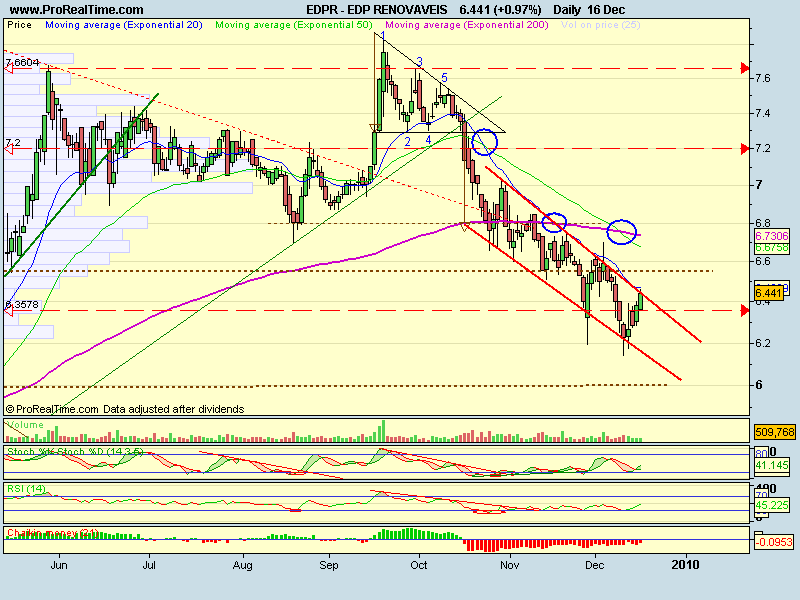800x600 pixels.
Task: Click the magenta 6.7306 EMA value box
Action: pyautogui.click(x=772, y=236)
